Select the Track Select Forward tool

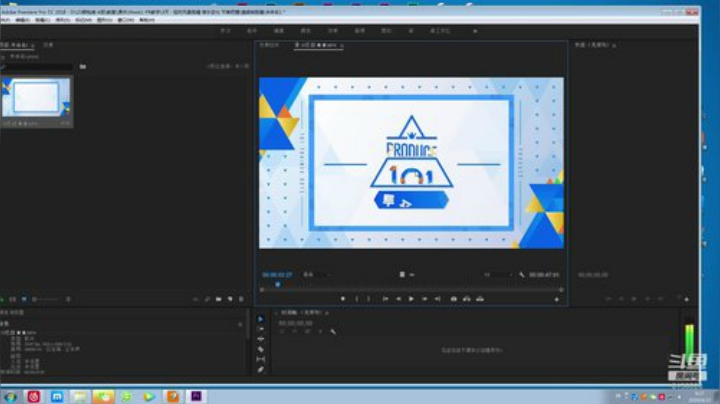261,329
